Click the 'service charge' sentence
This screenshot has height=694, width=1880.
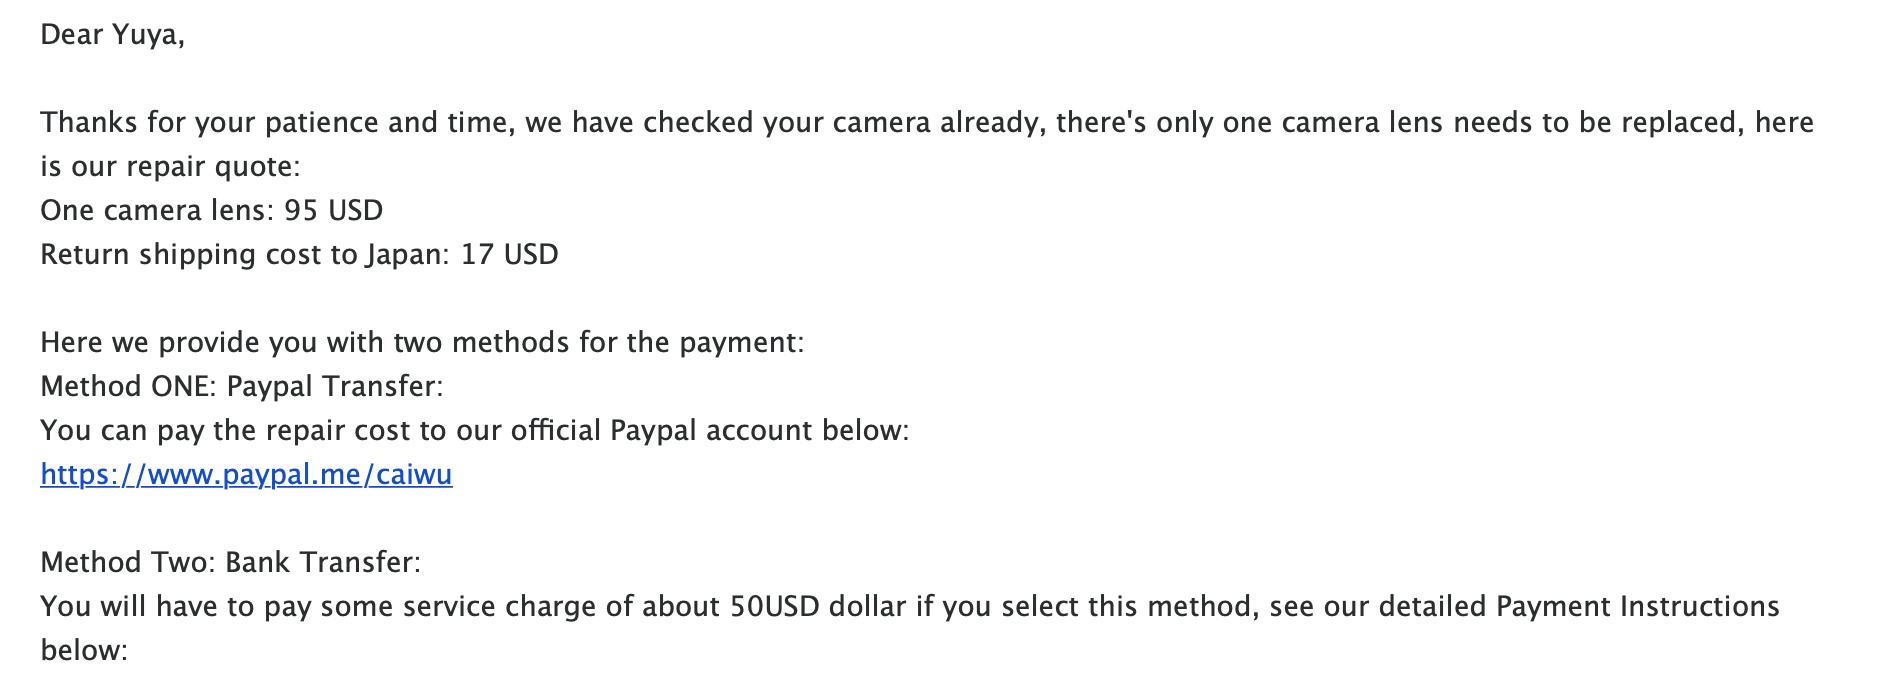tap(910, 607)
